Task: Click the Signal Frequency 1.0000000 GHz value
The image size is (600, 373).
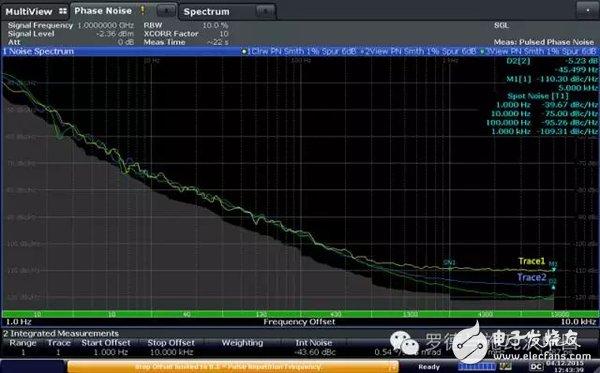Action: [106, 25]
